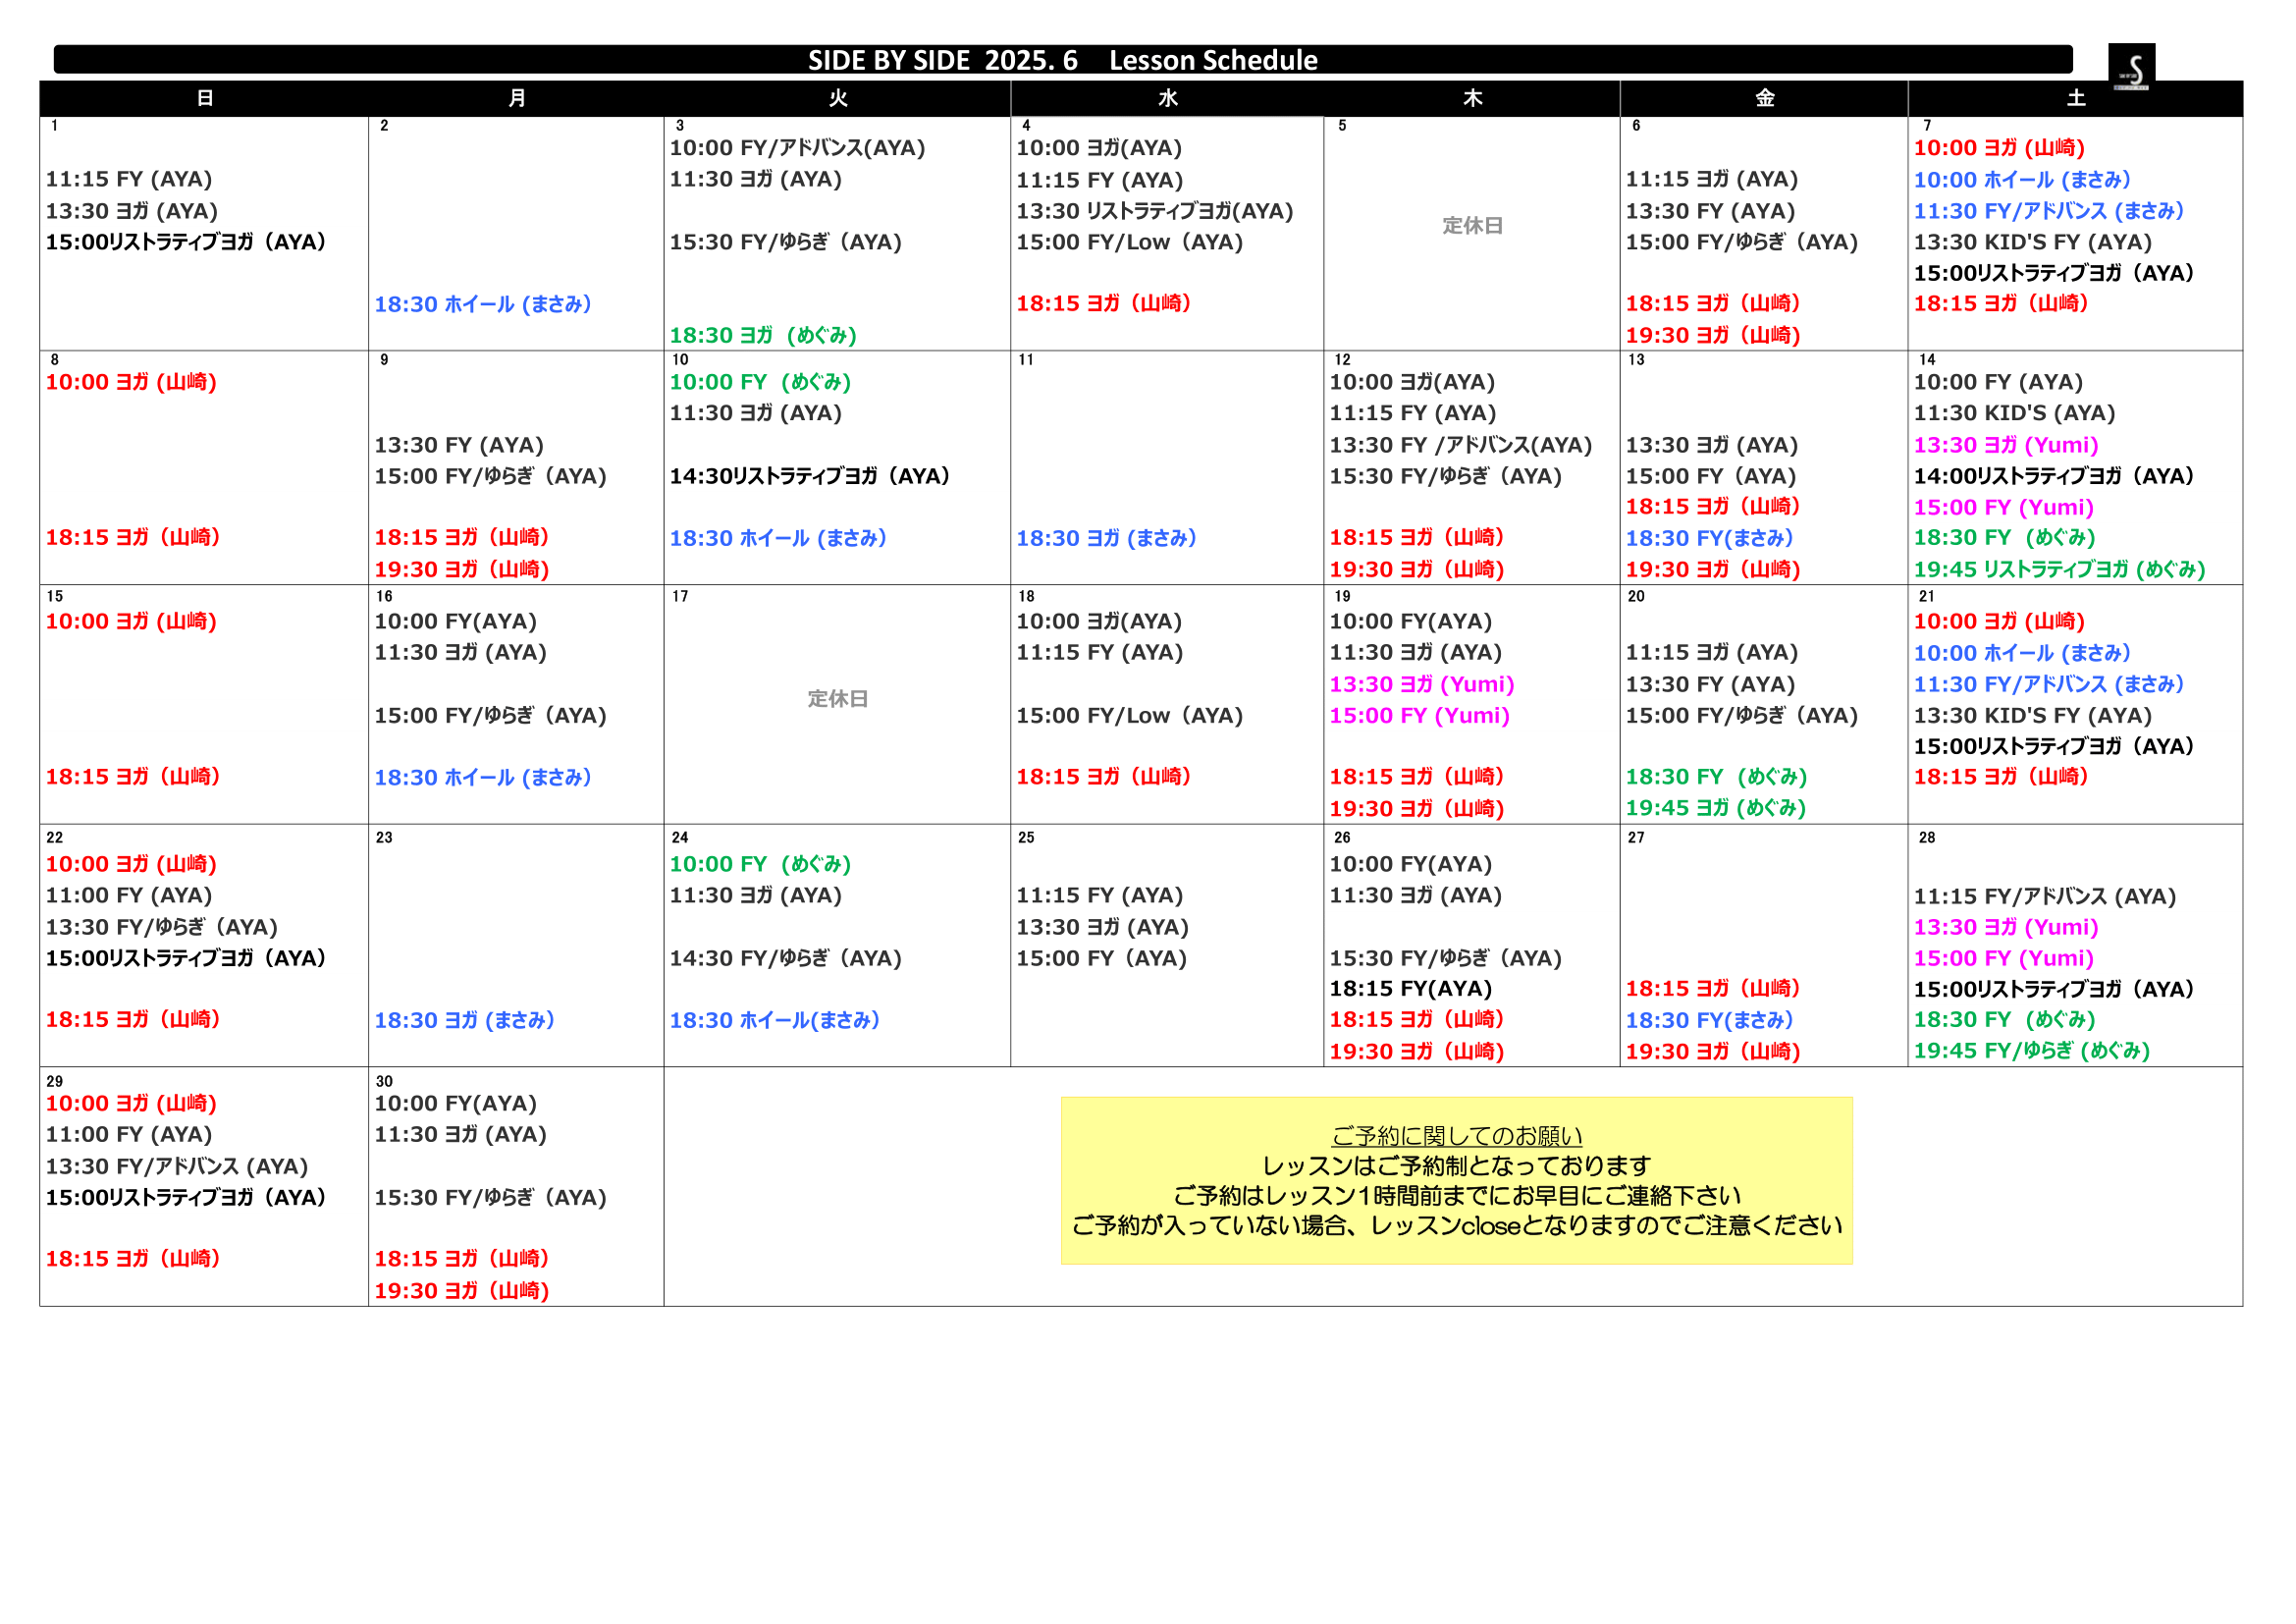Select '18:30 FY(まさみ)' on June 13
This screenshot has width=2296, height=1624.
tap(1709, 538)
